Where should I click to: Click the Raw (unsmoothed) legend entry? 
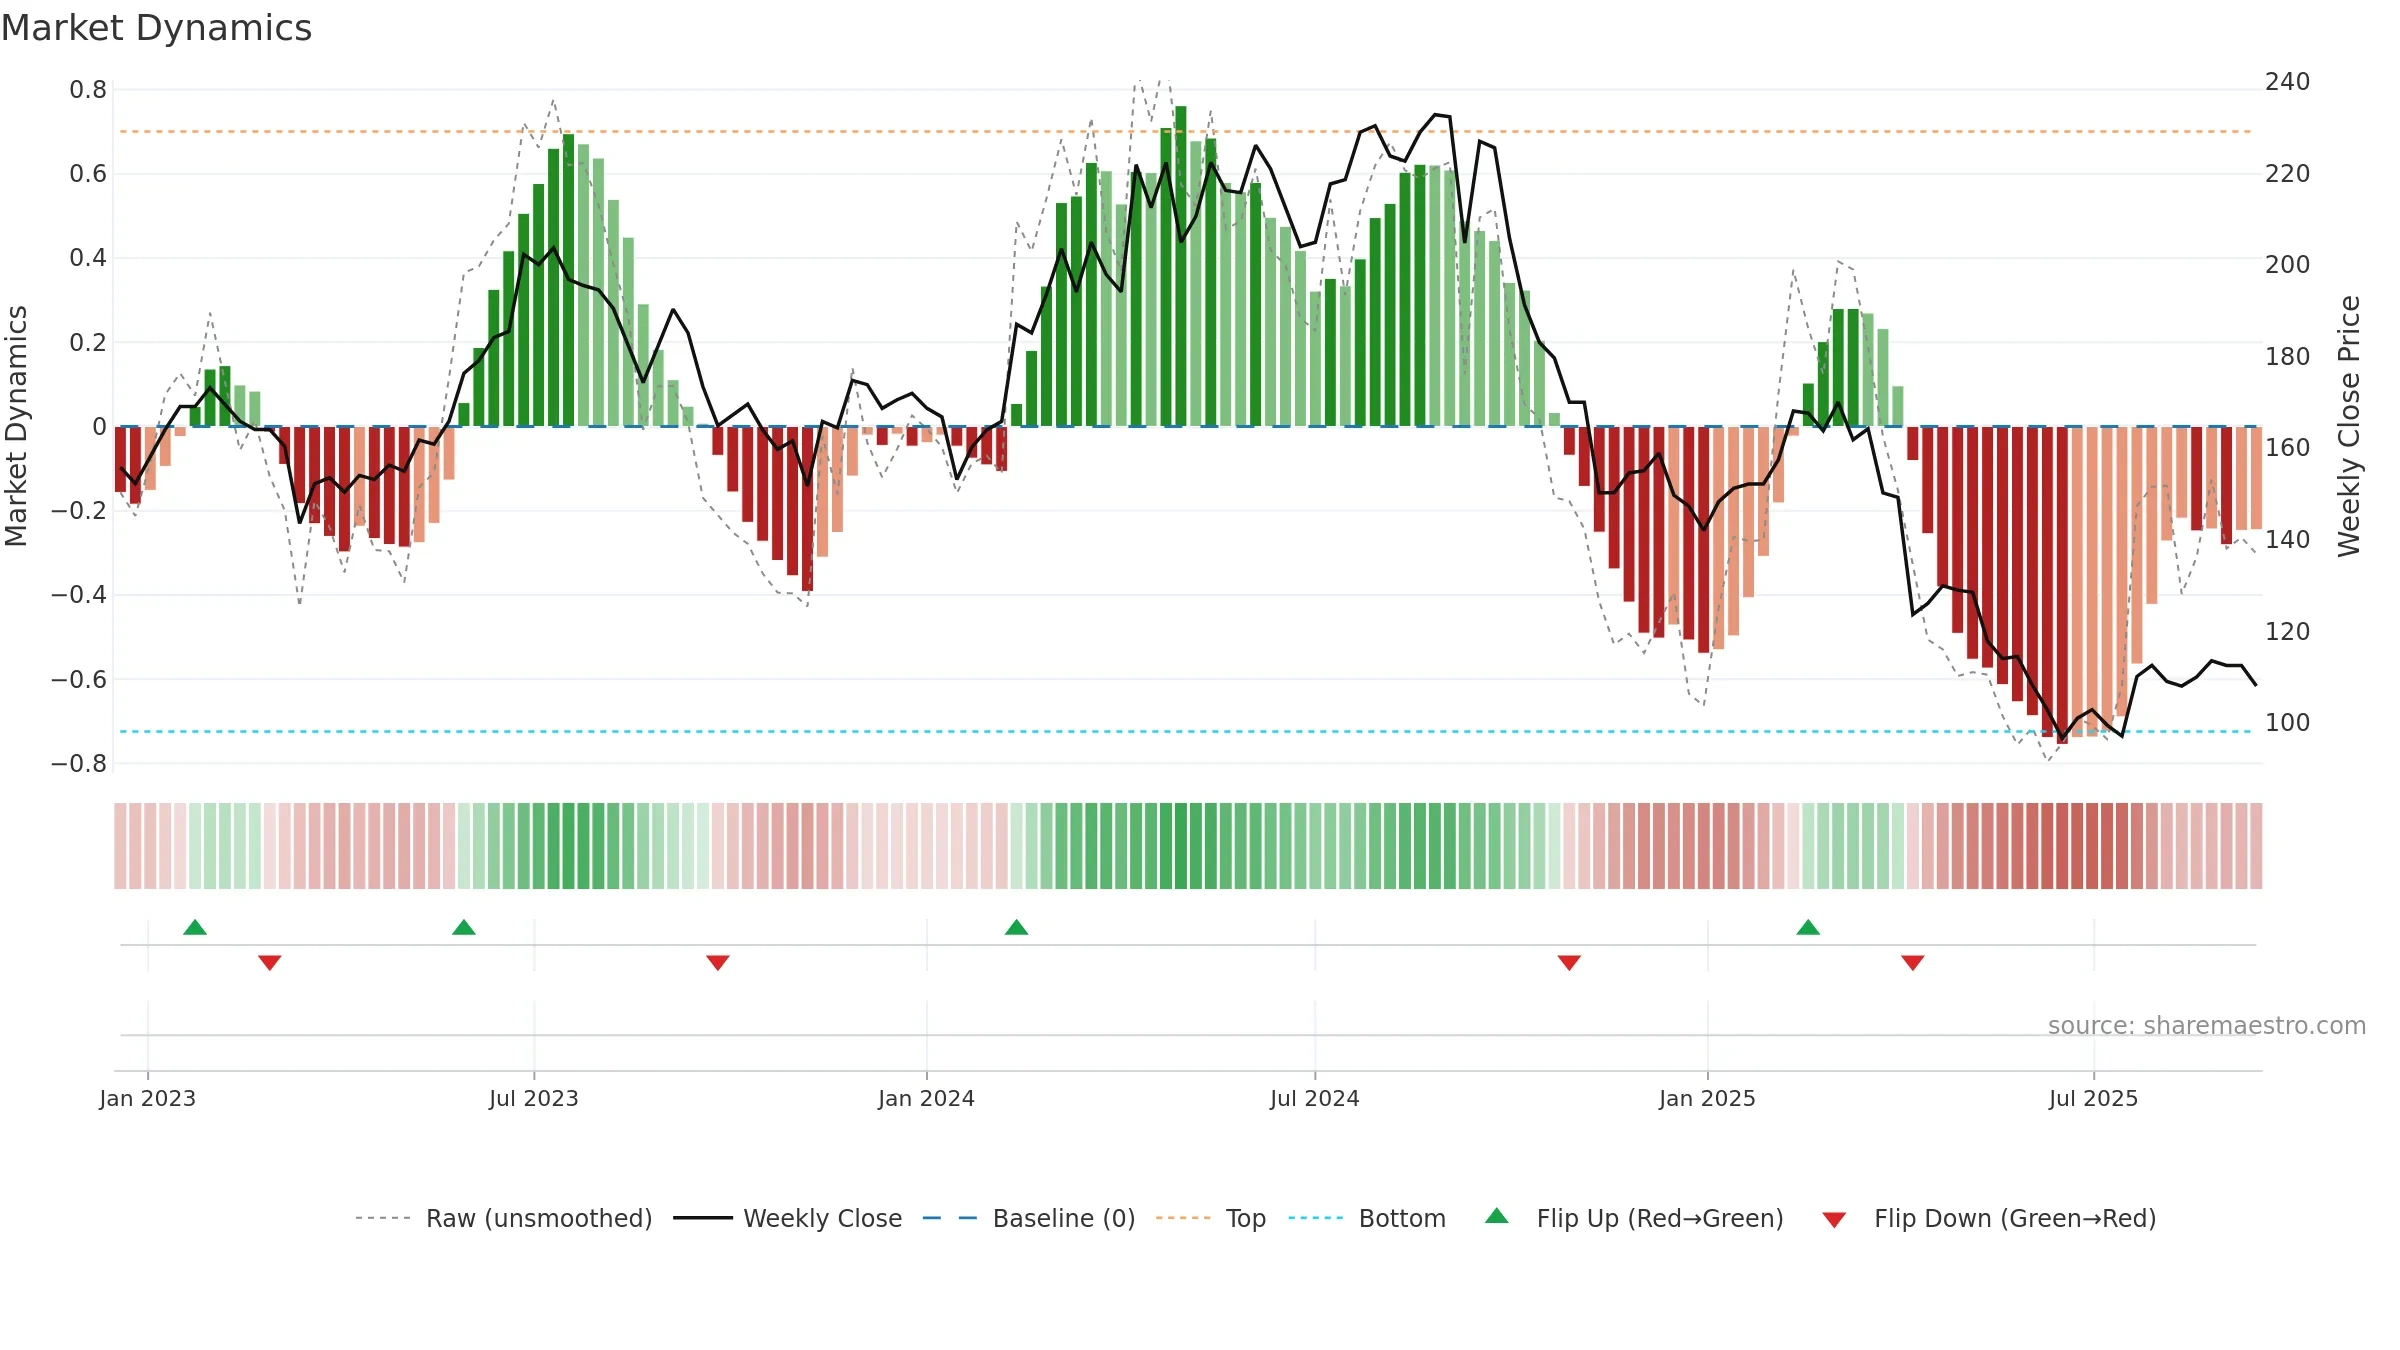504,1218
